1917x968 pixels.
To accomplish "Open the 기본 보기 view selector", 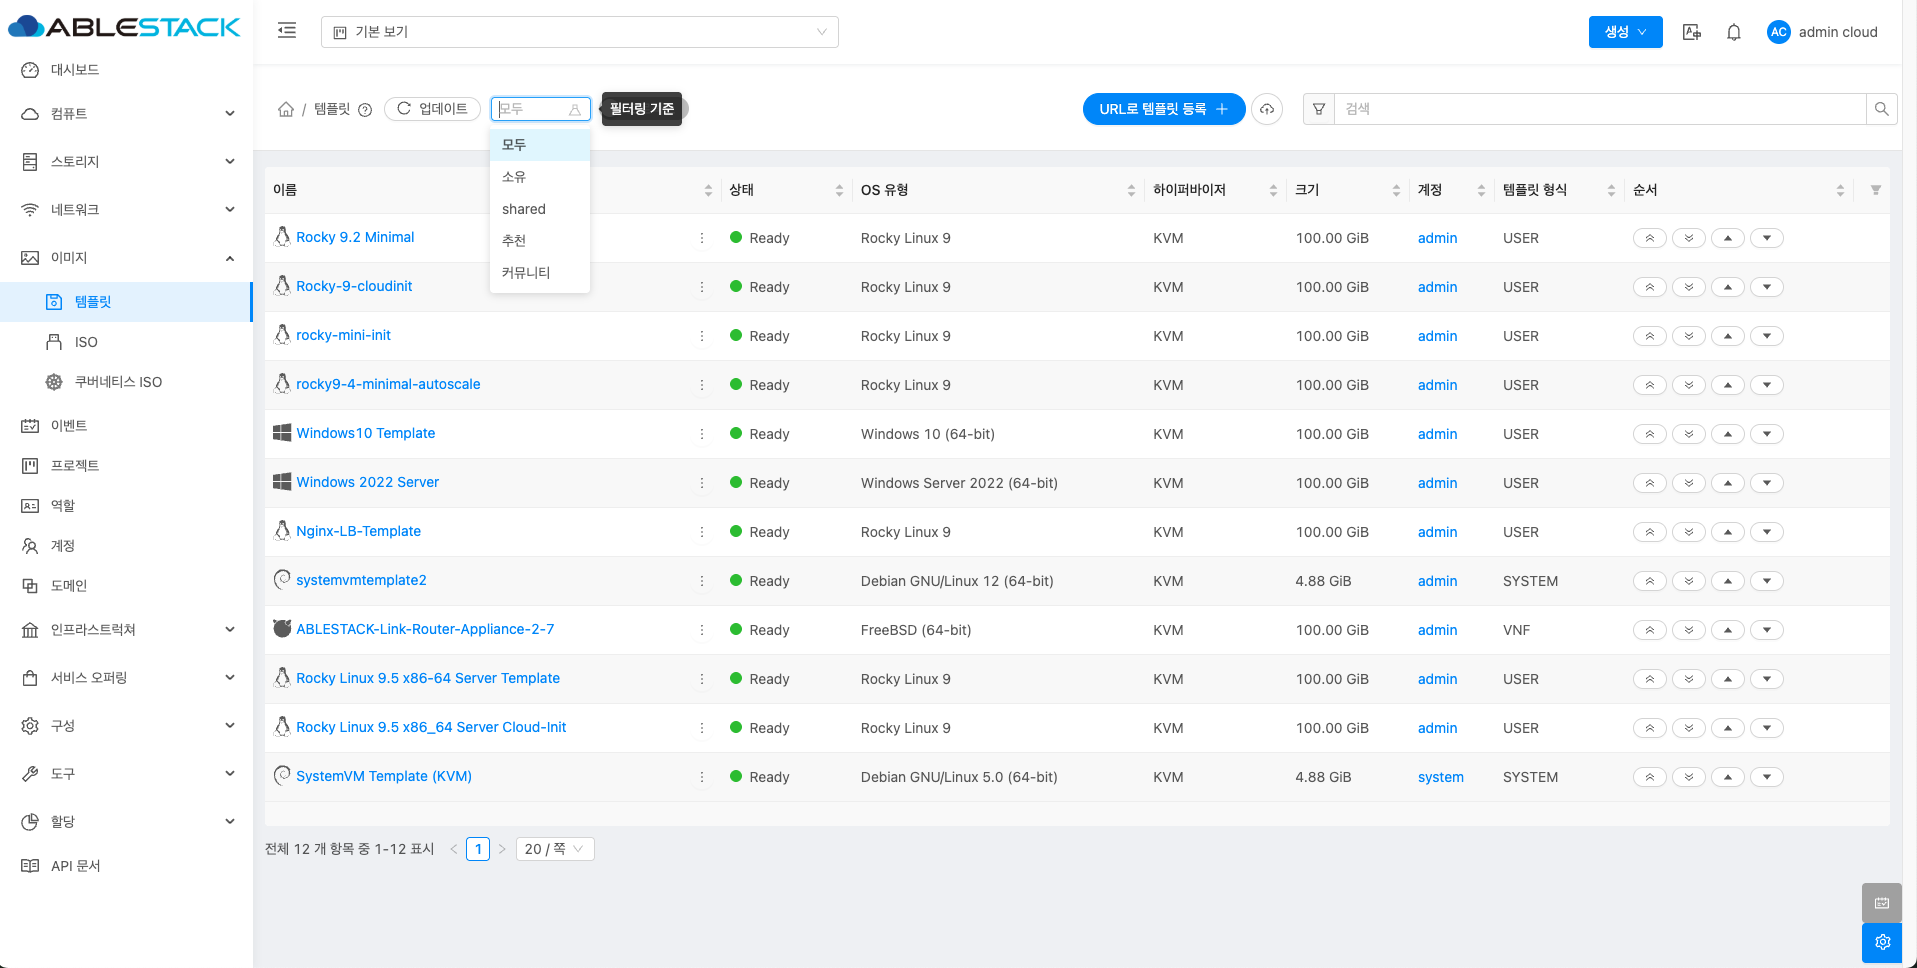I will (x=579, y=32).
